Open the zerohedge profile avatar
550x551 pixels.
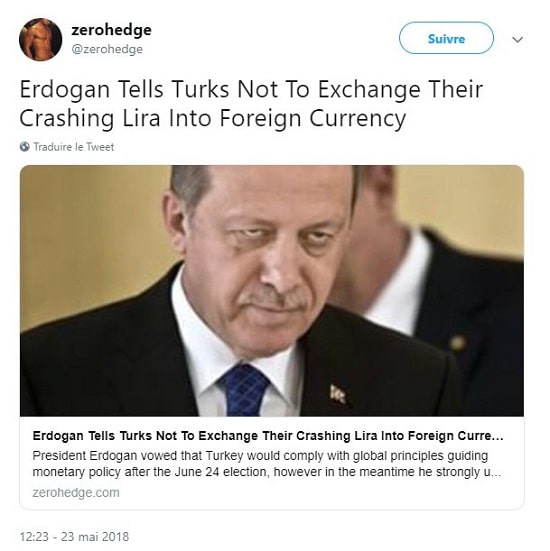click(40, 39)
